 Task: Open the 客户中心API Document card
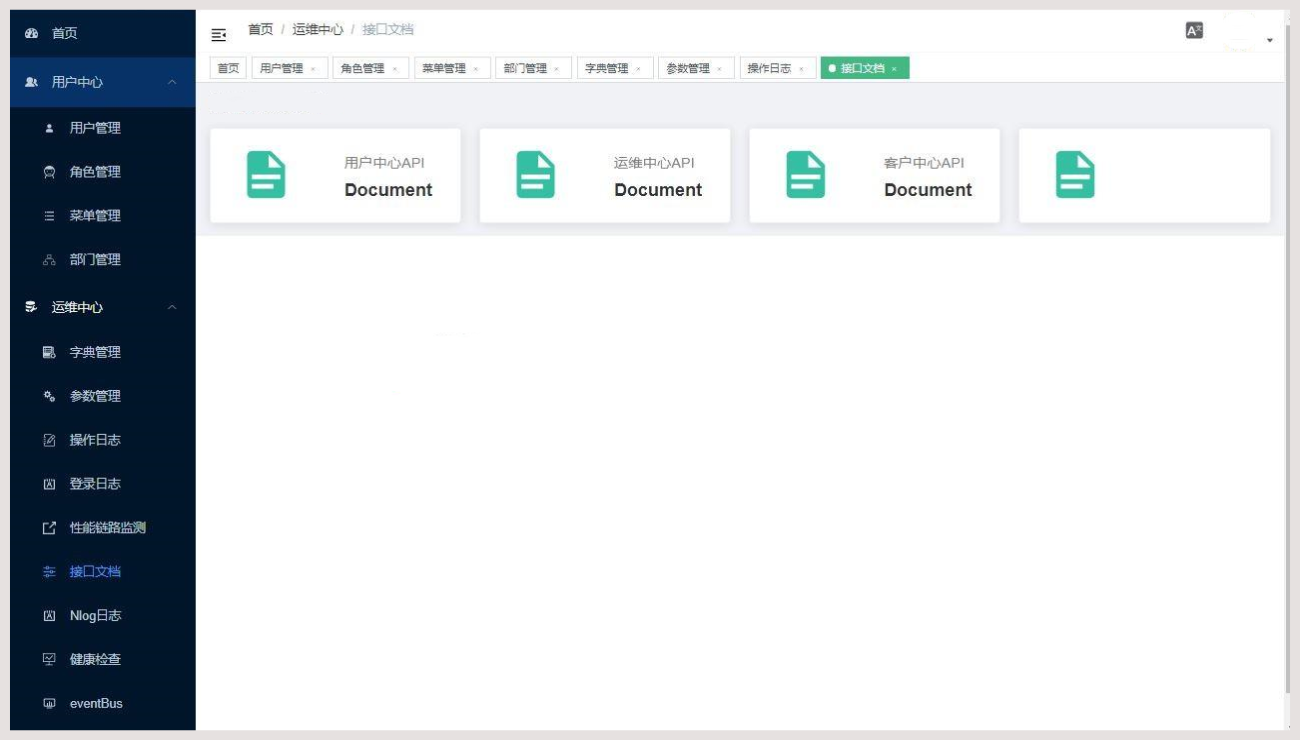(874, 175)
